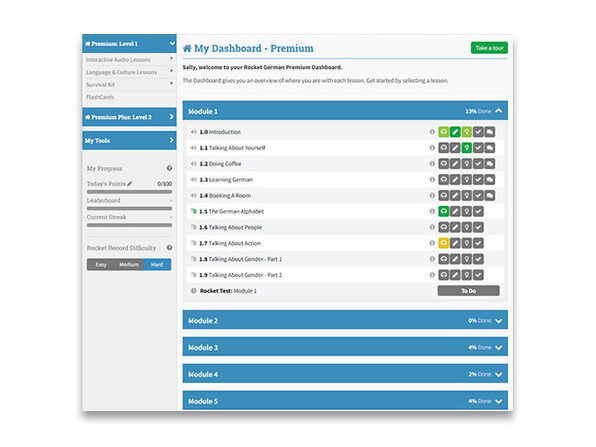This screenshot has width=596, height=447.
Task: Click the pencil icon for 1.5 The German Alphabet
Action: point(455,211)
